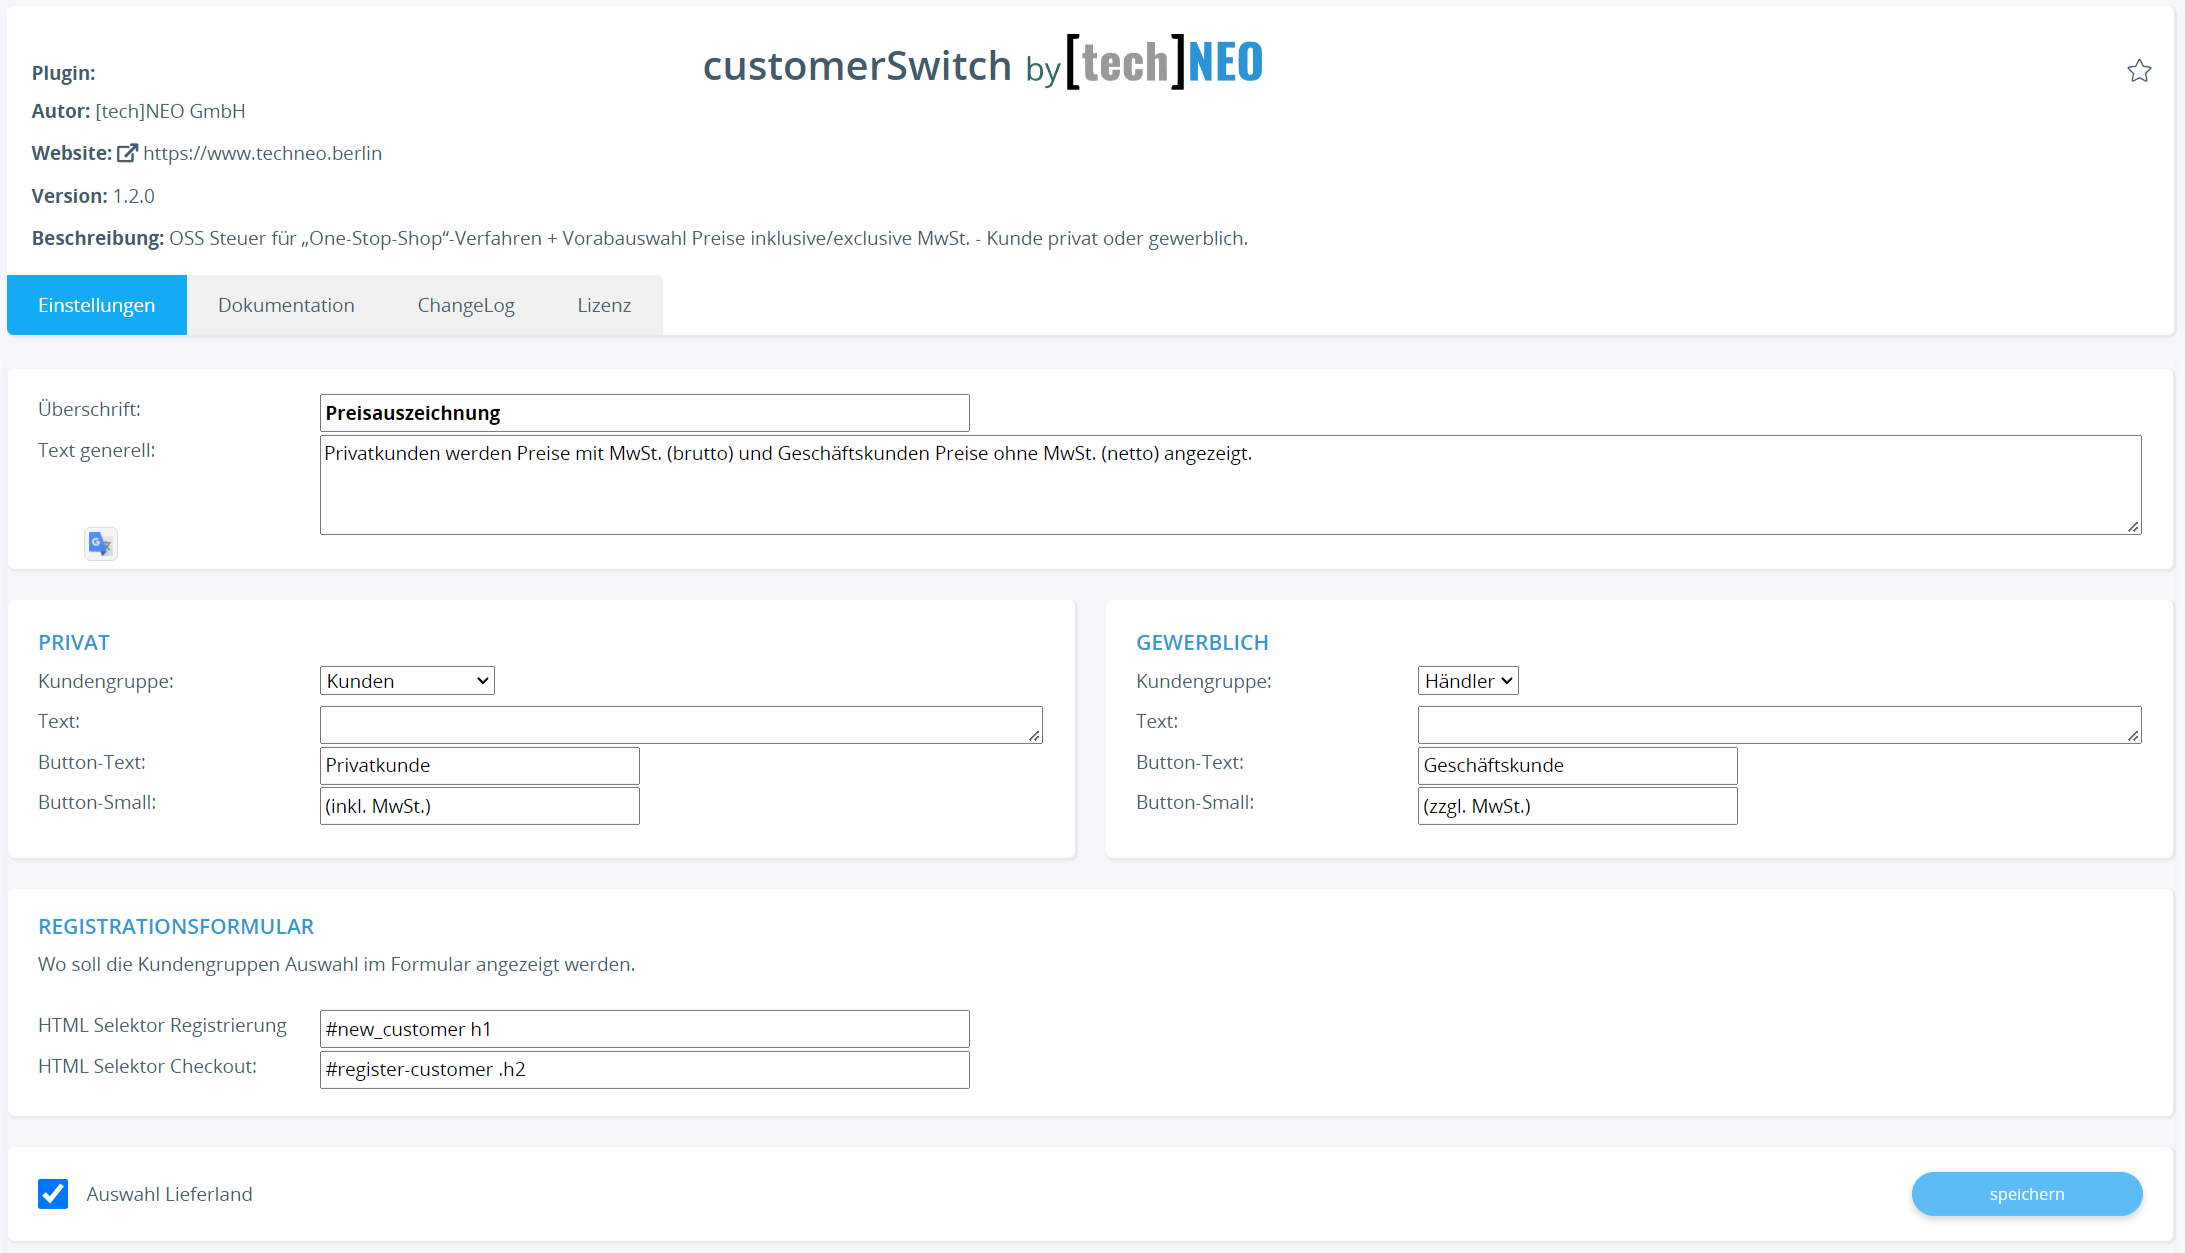Screen dimensions: 2185x1253
Task: Edit the (zzgl. MwSt.) Button-Small field
Action: pos(1578,806)
